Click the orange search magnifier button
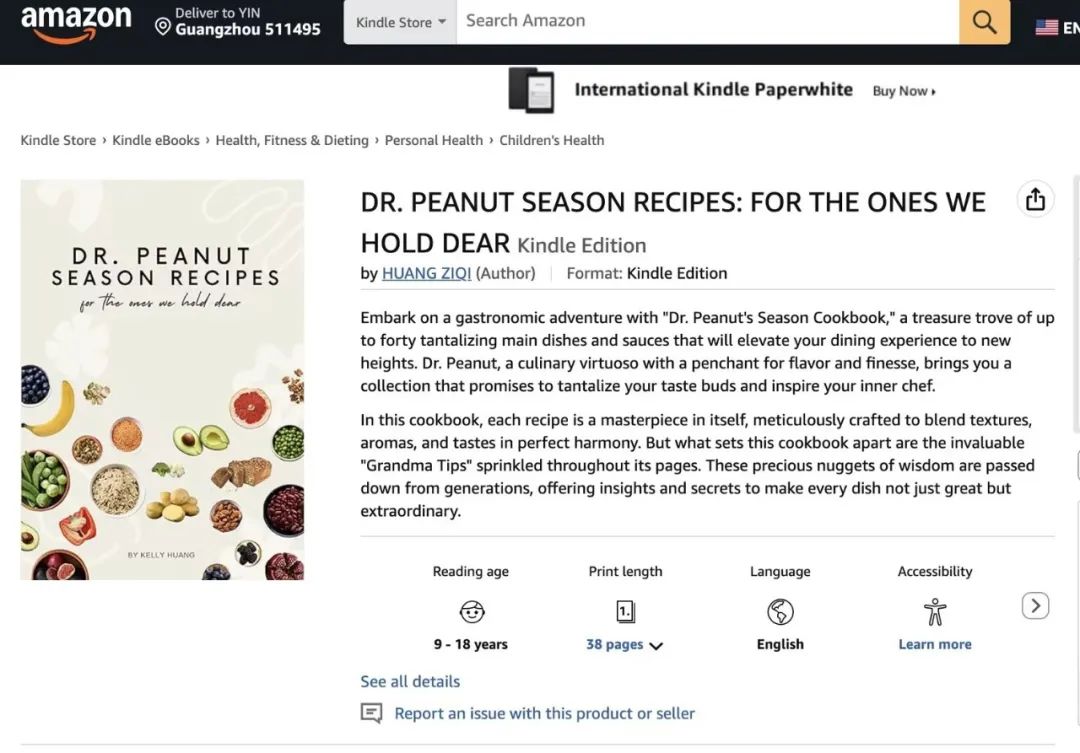This screenshot has height=753, width=1080. pos(984,22)
